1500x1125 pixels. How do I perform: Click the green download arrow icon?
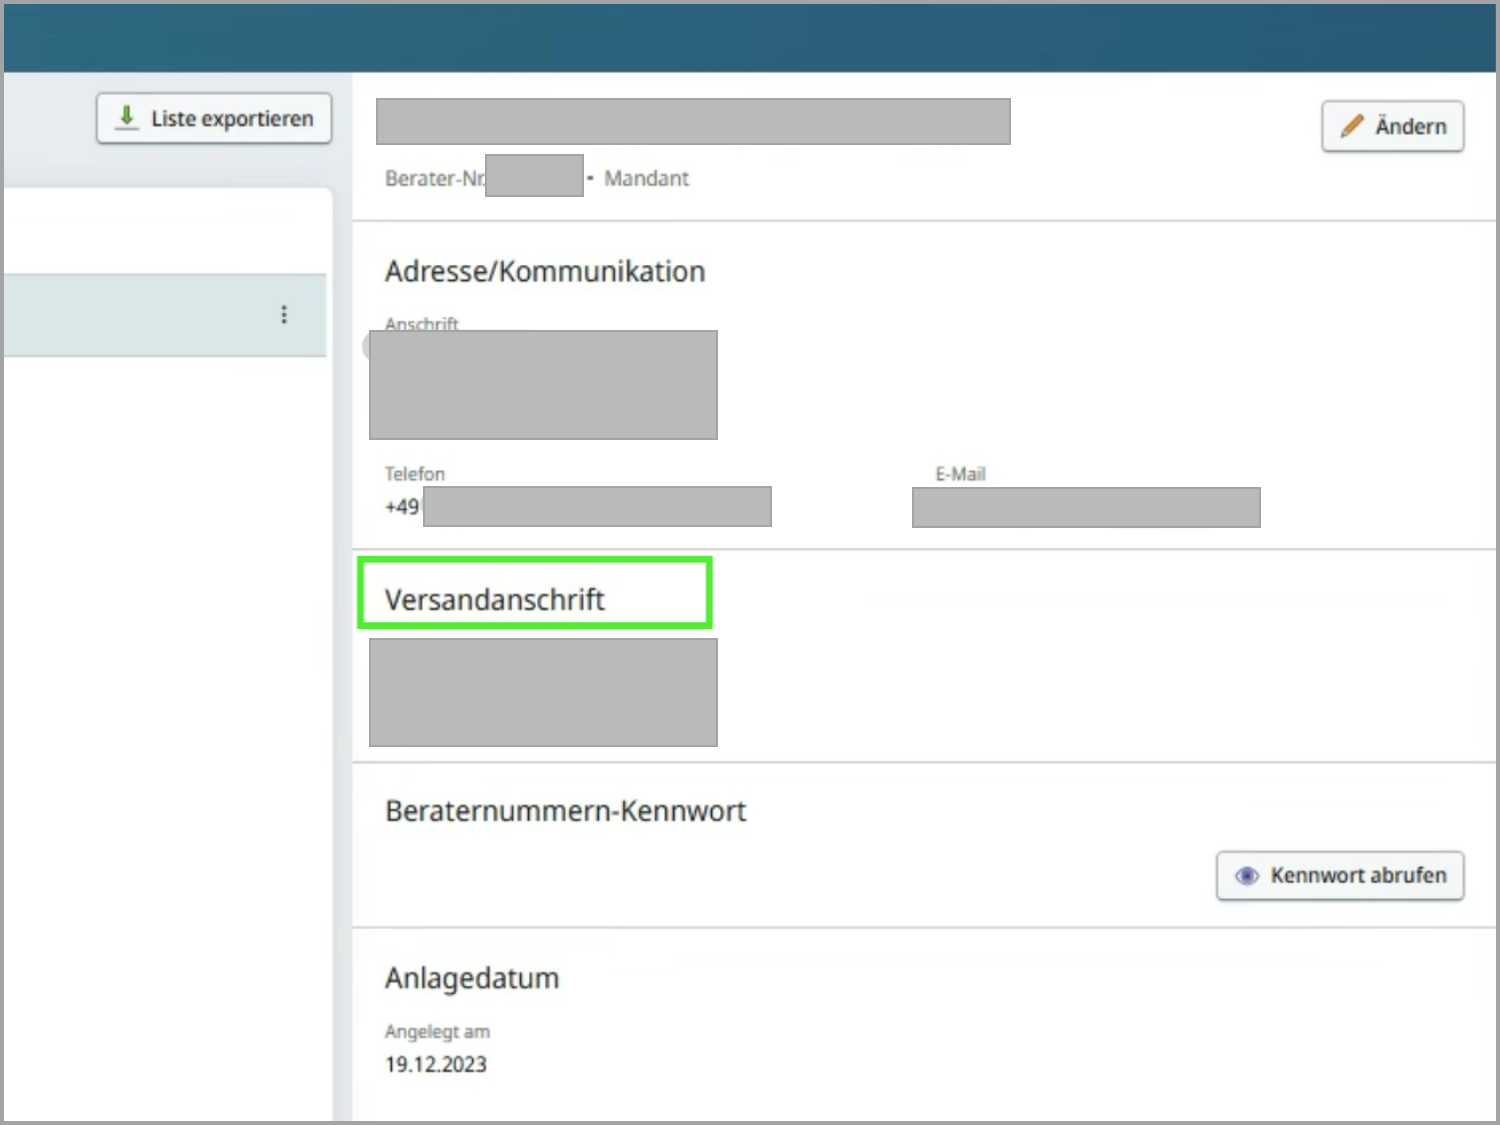click(x=127, y=118)
